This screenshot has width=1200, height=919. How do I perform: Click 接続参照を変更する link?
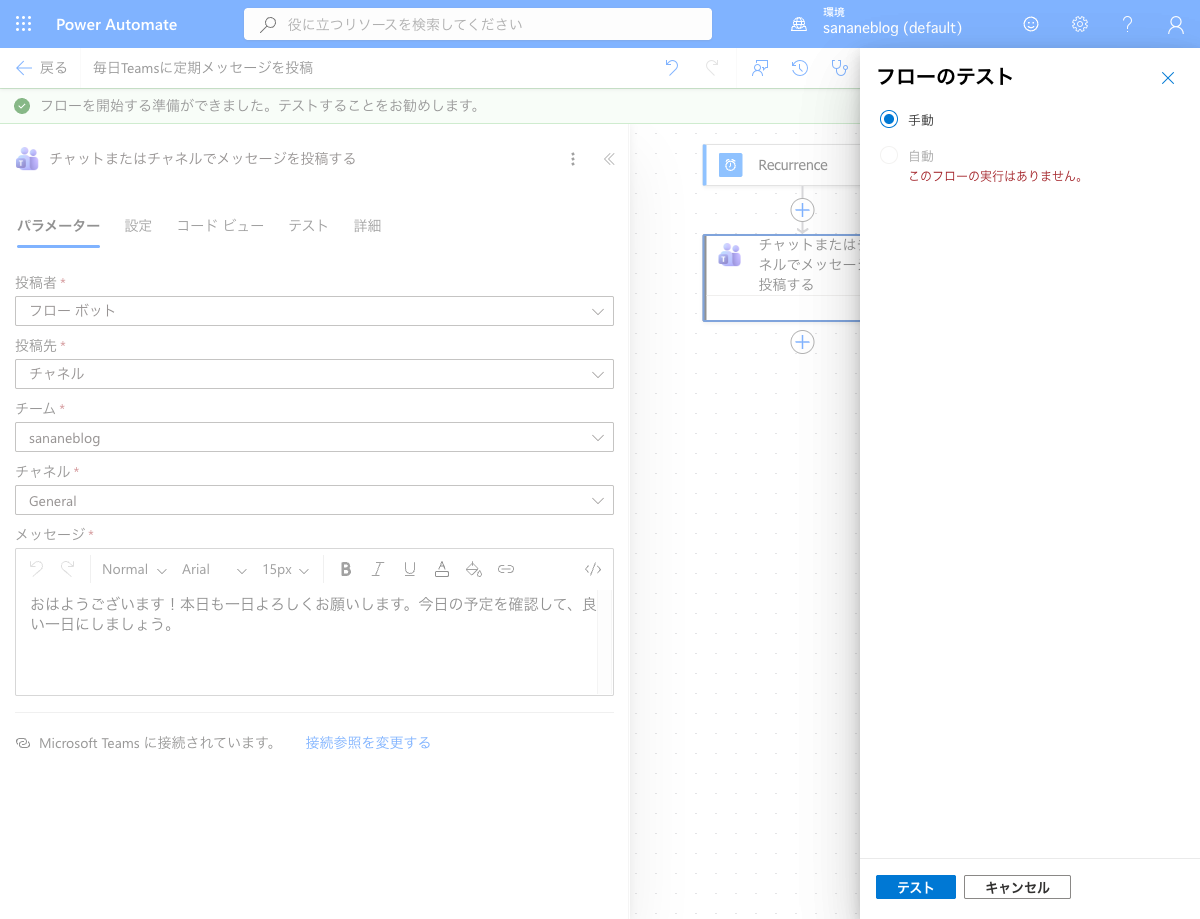368,743
